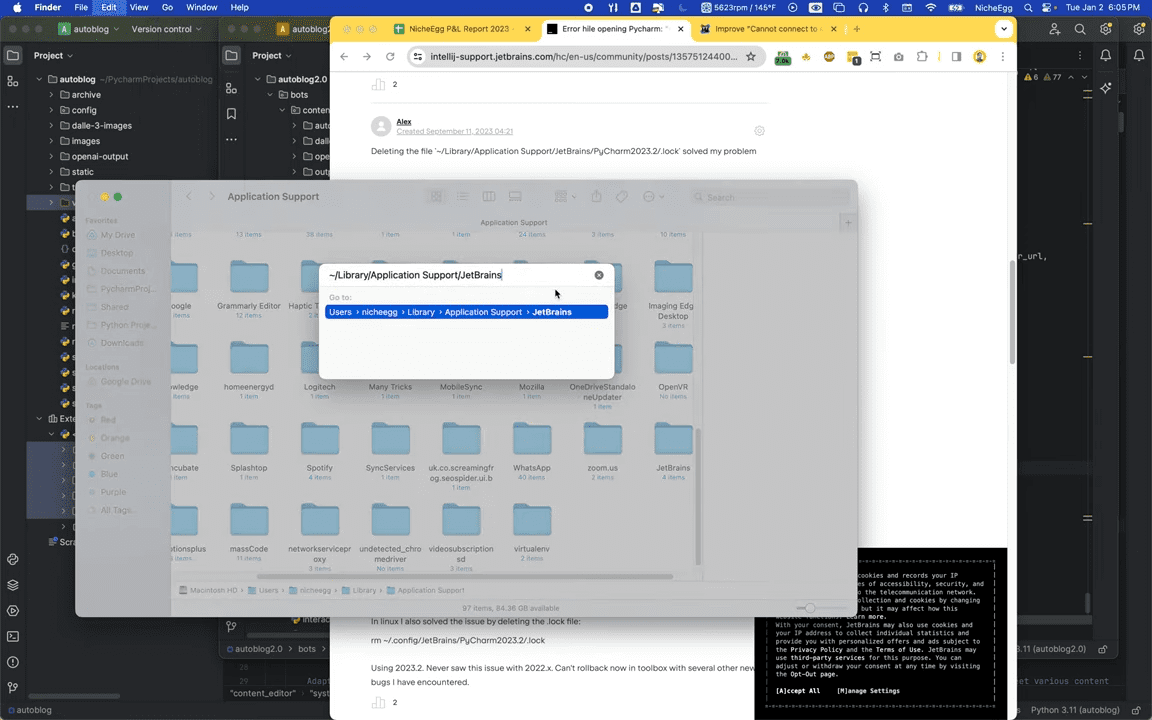Switch to the NicheEgg P&L Report 2023 tab
This screenshot has height=720, width=1152.
point(459,28)
